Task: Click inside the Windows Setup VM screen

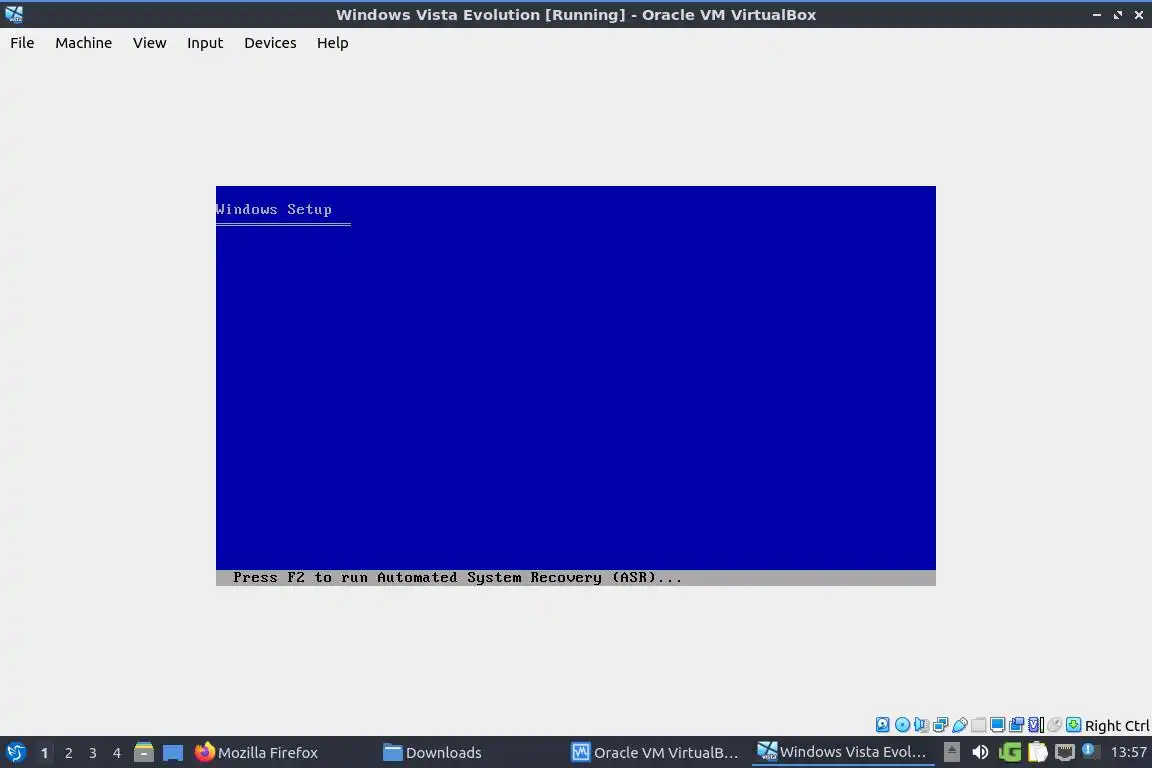Action: click(575, 386)
